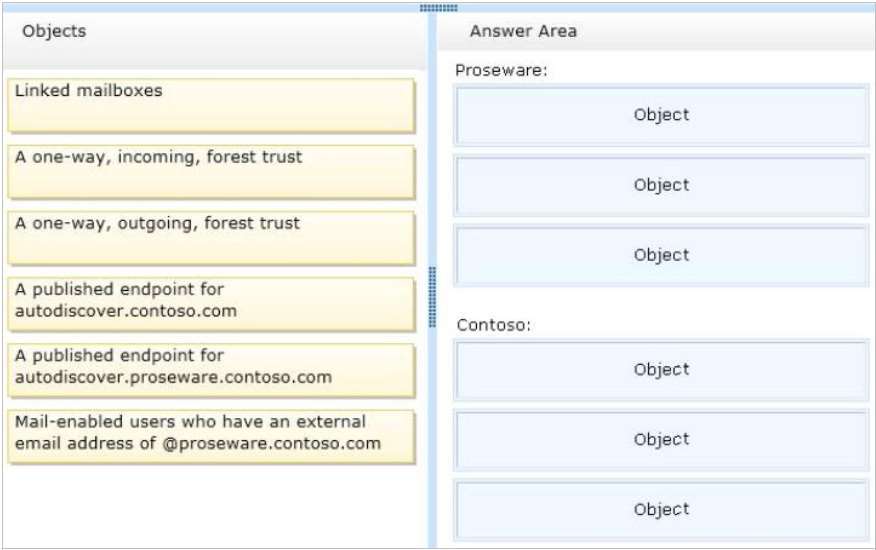Click the second Object slot under Proseware
This screenshot has width=876, height=550.
coord(661,186)
